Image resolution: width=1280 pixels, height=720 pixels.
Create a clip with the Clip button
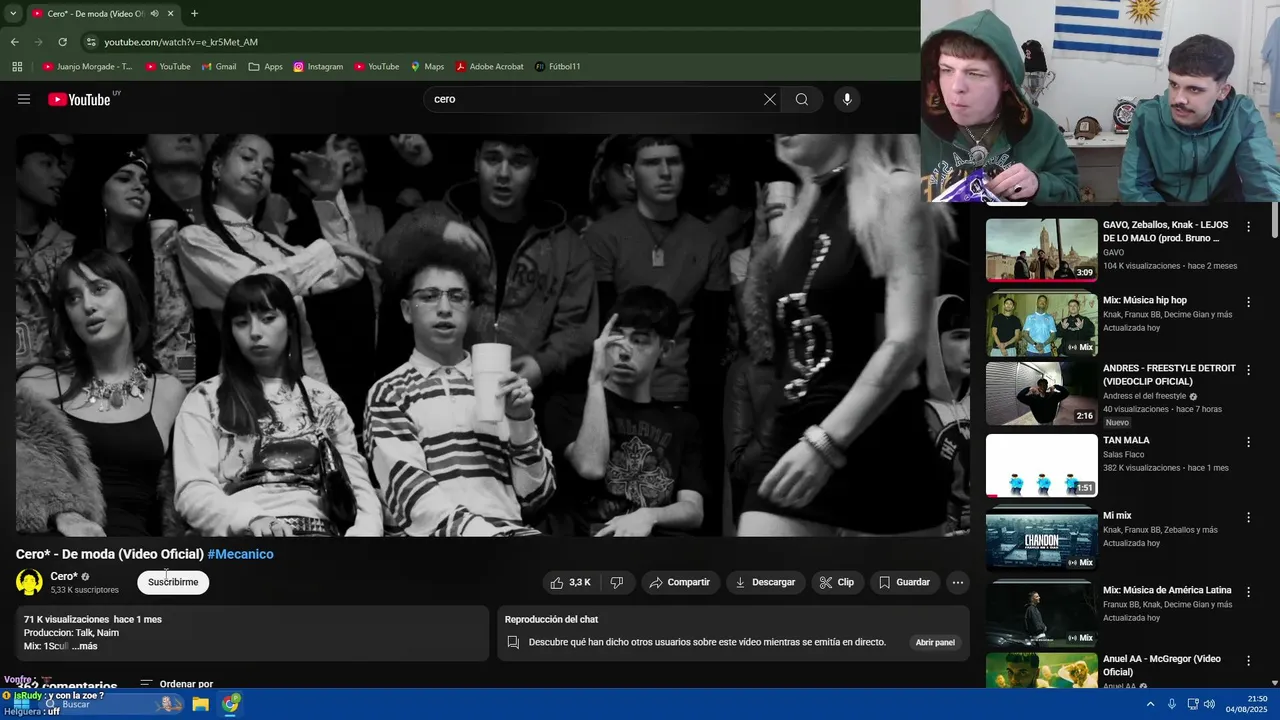(836, 582)
